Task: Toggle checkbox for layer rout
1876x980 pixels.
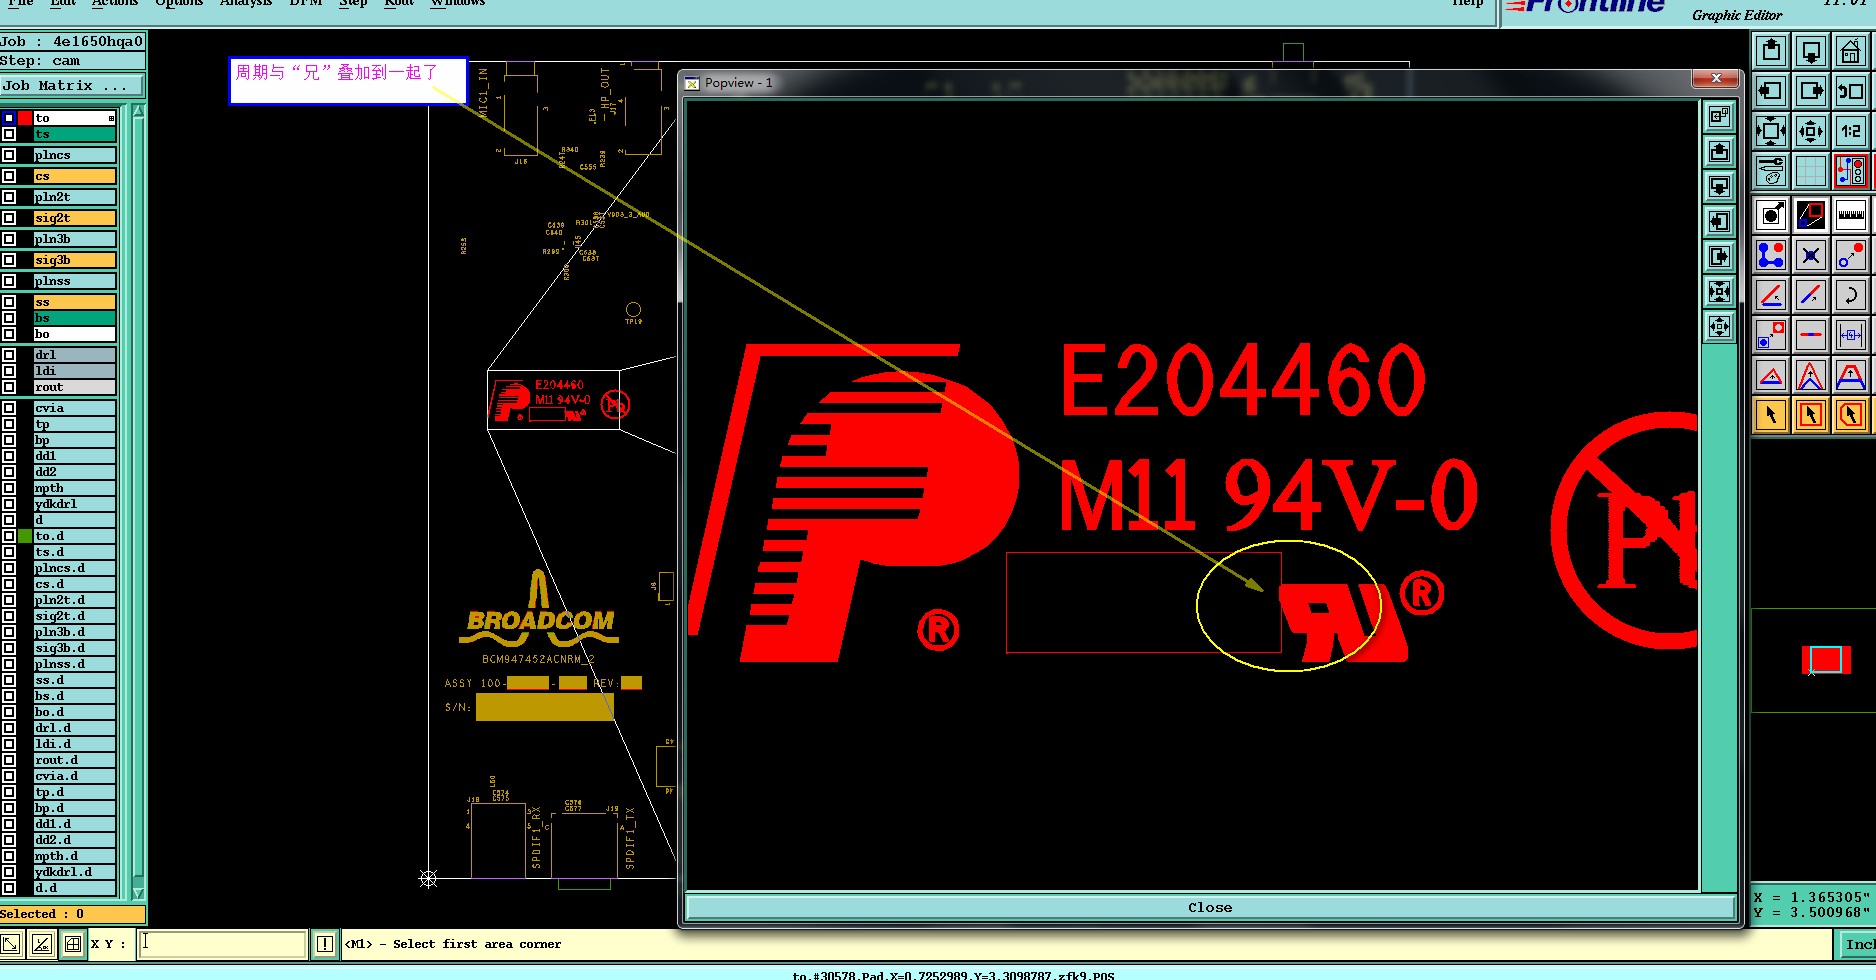Action: coord(9,387)
